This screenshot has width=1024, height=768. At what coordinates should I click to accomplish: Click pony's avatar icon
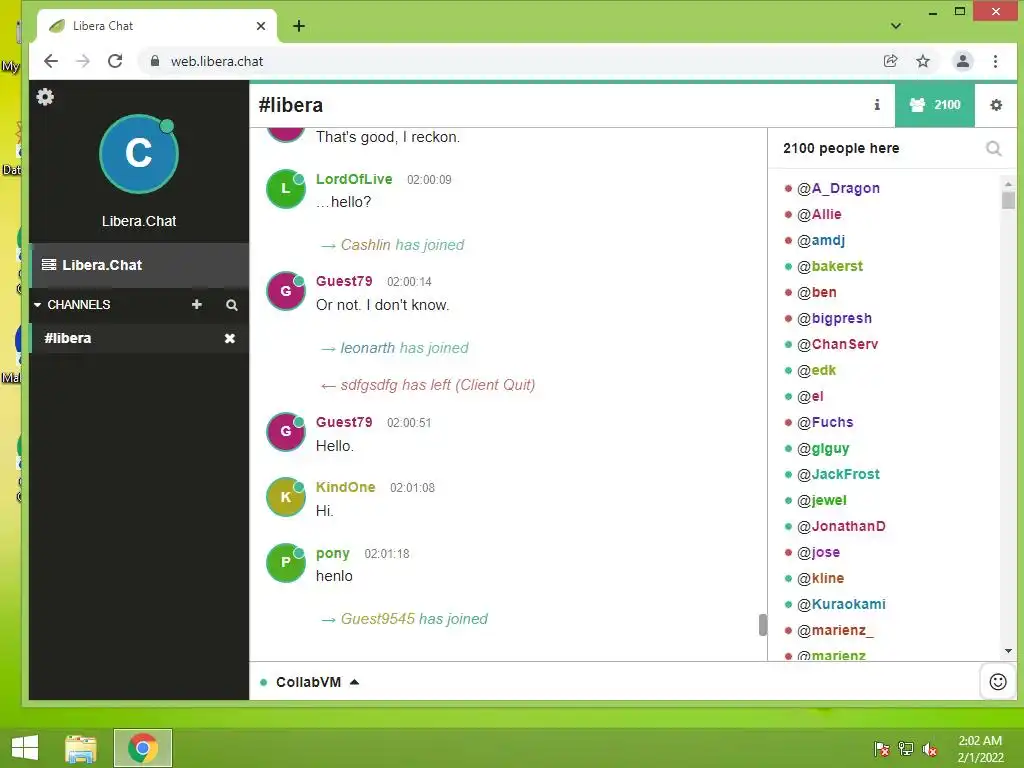point(285,563)
